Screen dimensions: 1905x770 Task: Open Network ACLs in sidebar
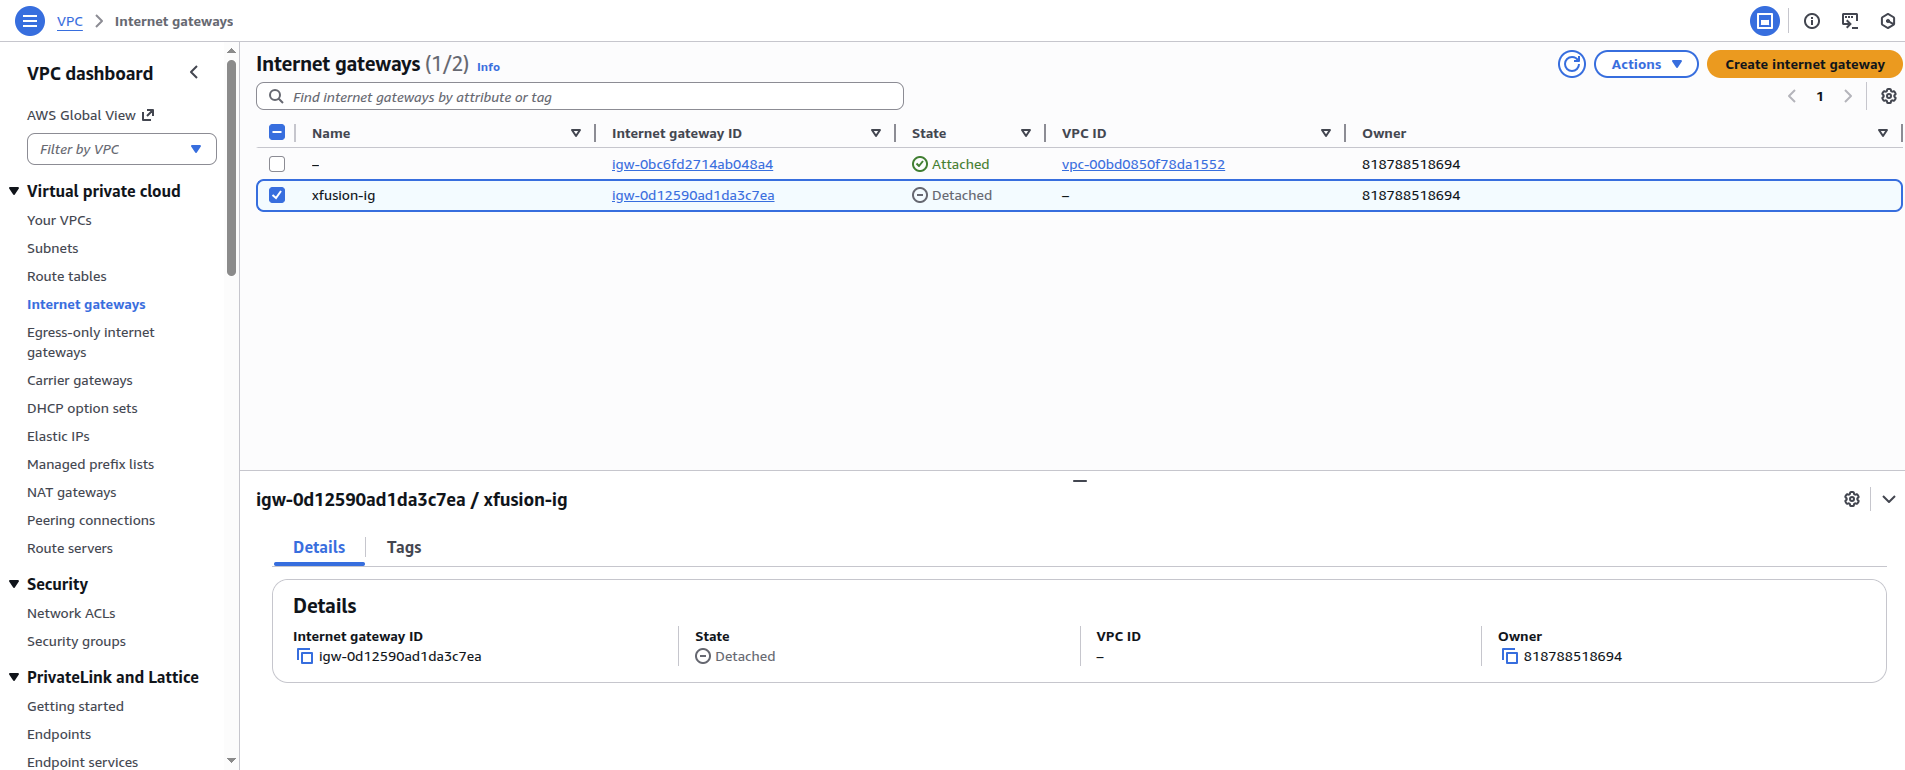click(71, 613)
